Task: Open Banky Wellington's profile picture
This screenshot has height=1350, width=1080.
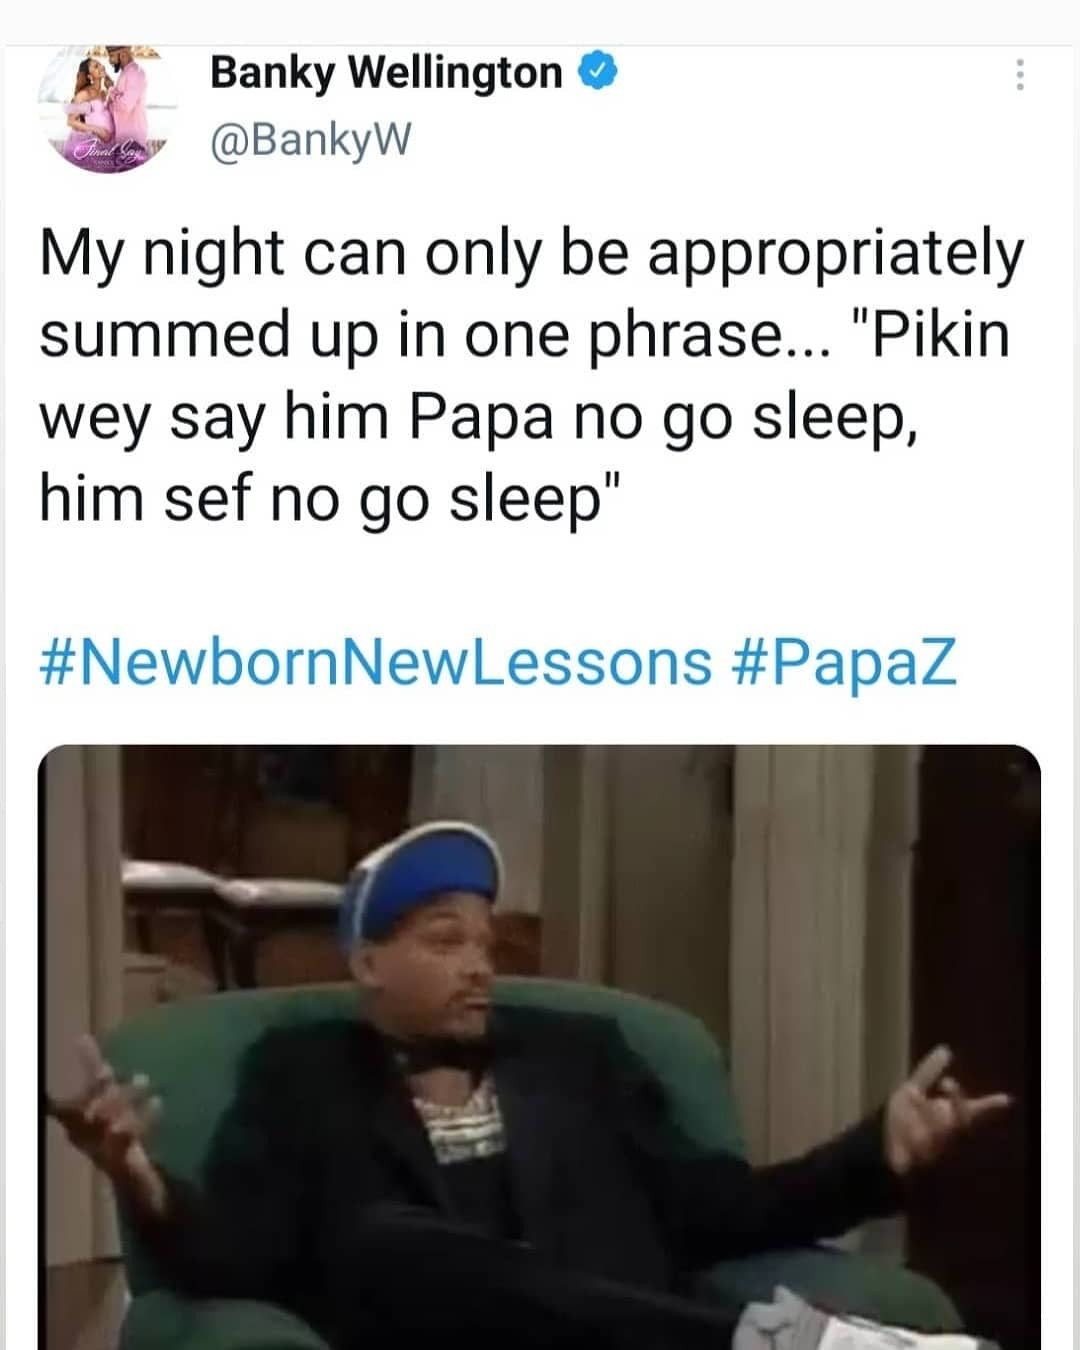Action: pyautogui.click(x=108, y=112)
